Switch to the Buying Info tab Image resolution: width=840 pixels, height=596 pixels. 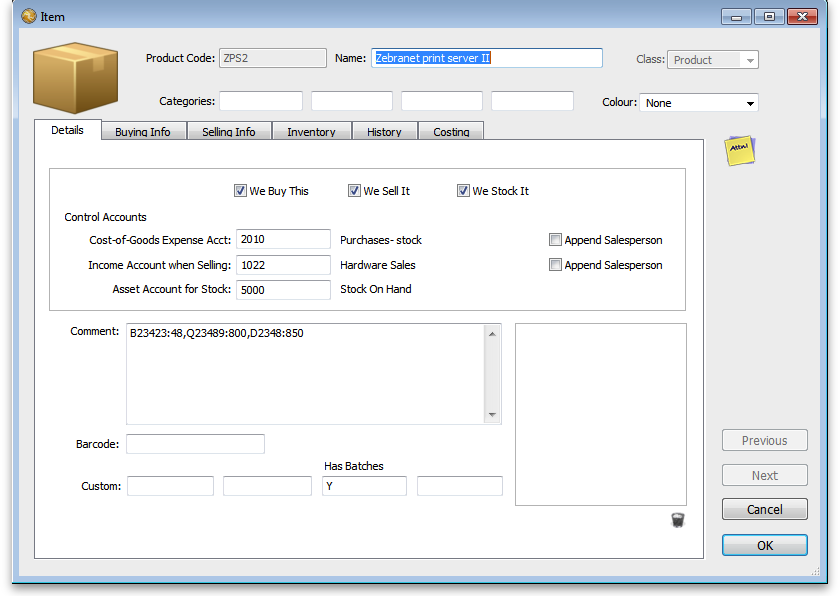click(143, 132)
